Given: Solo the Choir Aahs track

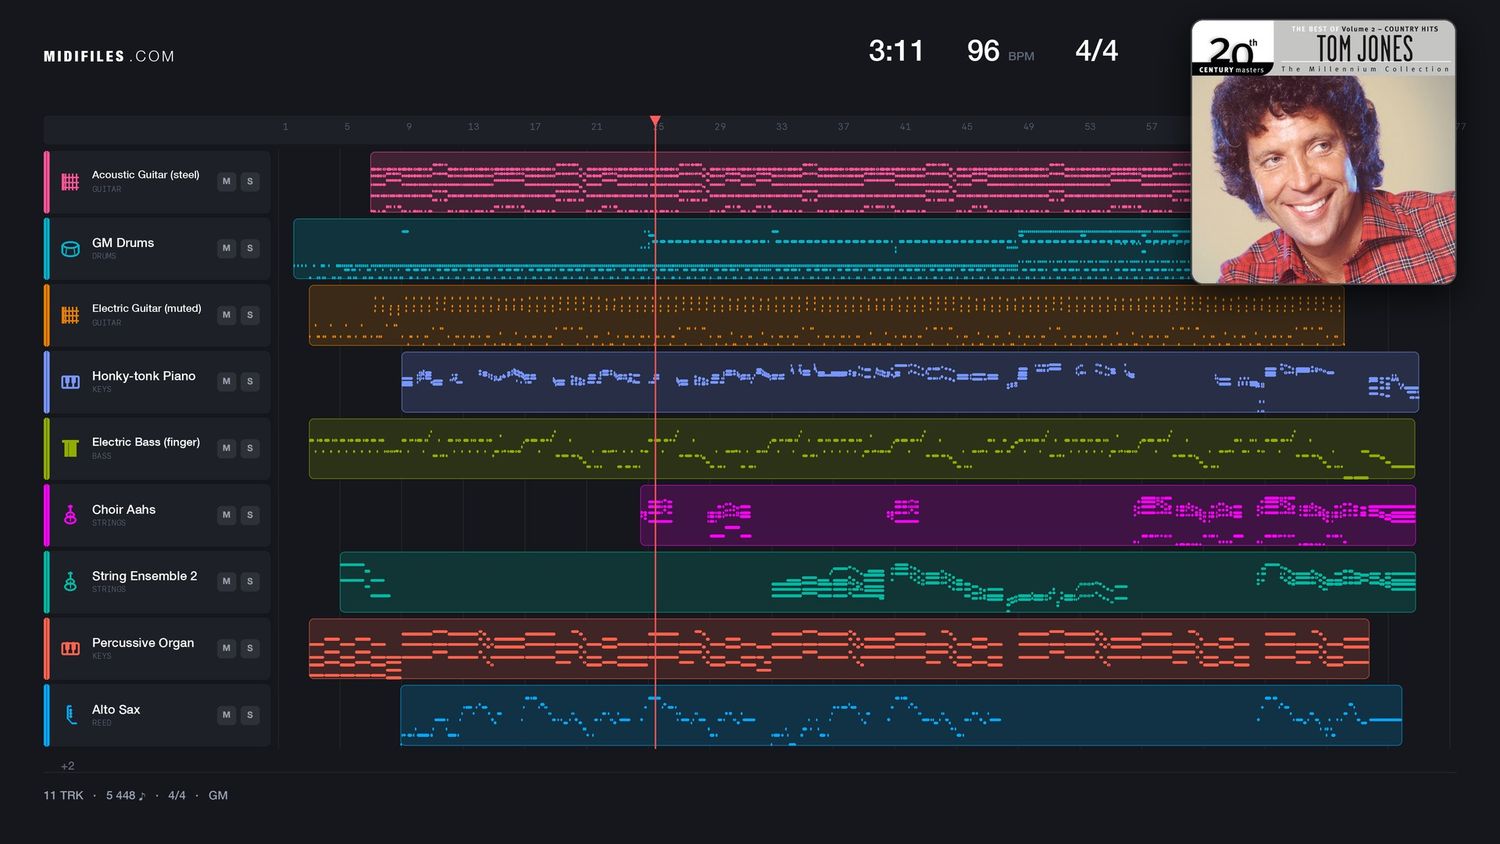Looking at the screenshot, I should click(250, 515).
